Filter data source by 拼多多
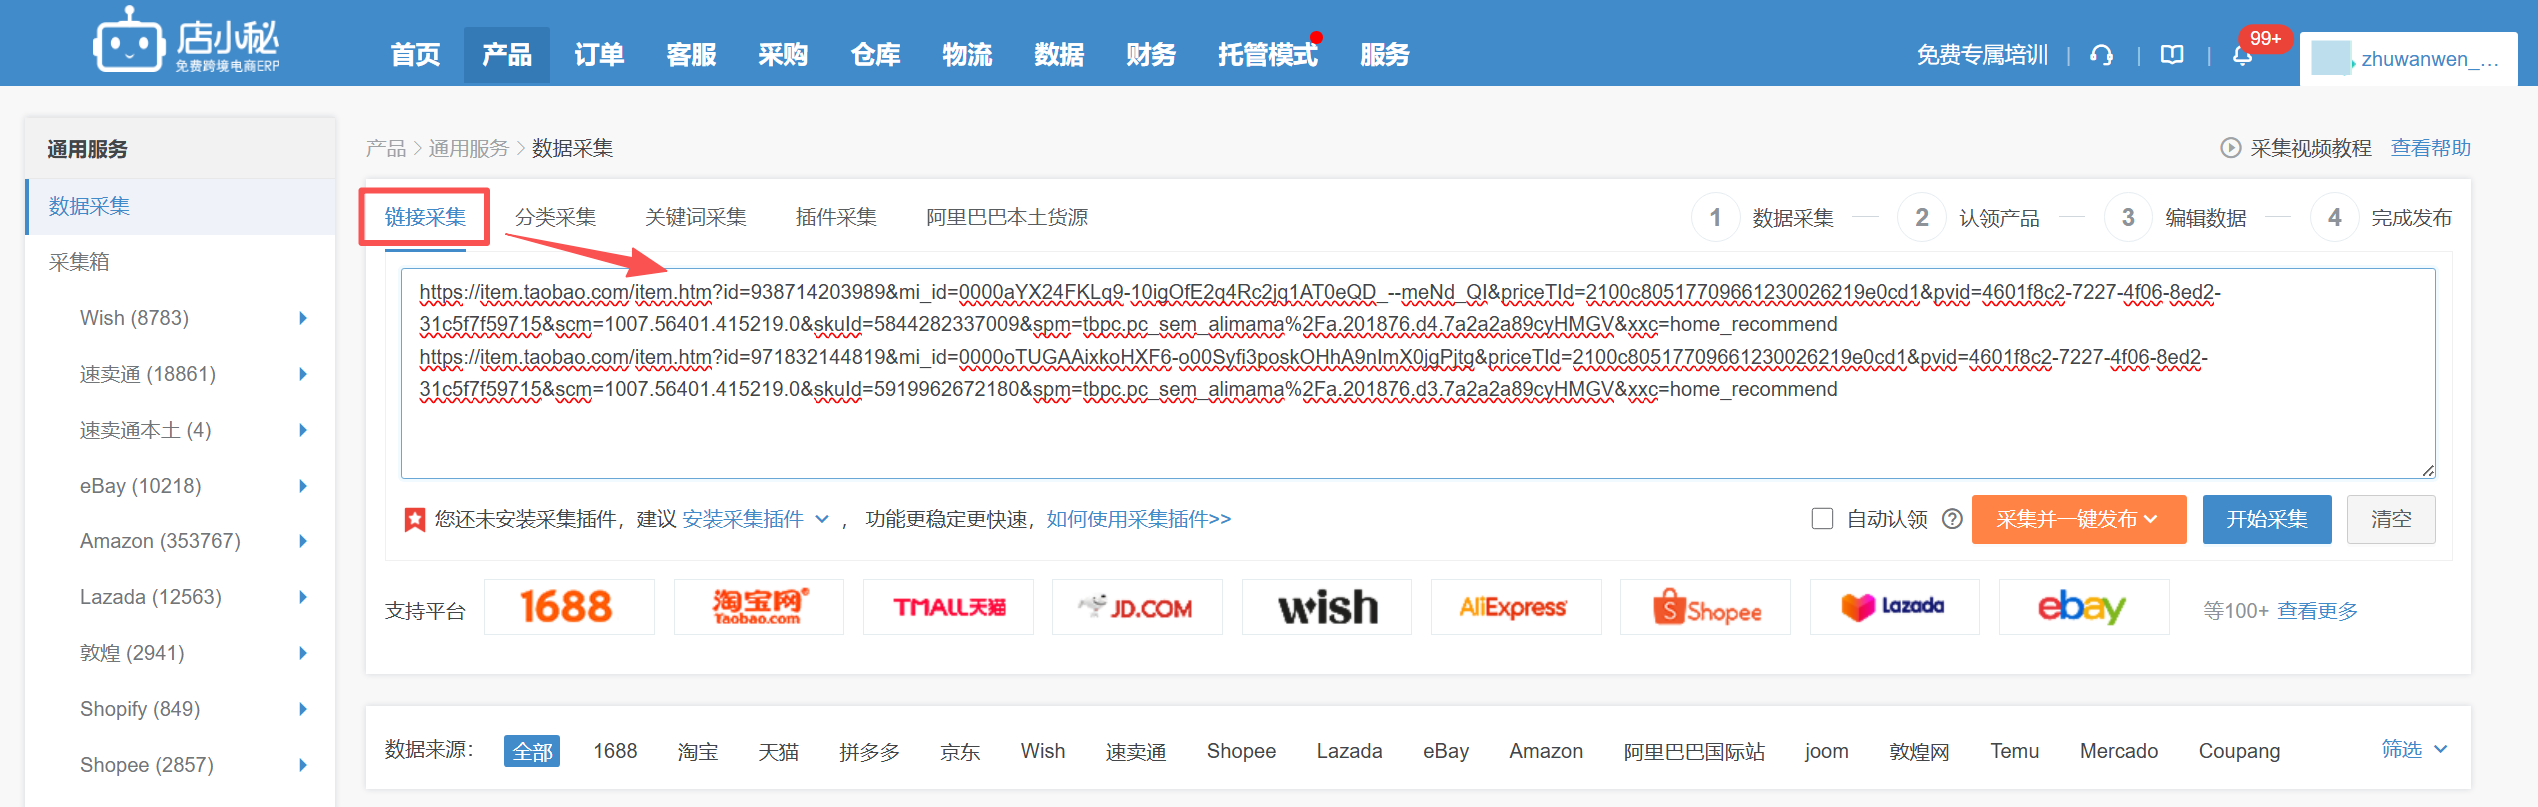Image resolution: width=2538 pixels, height=807 pixels. [869, 751]
